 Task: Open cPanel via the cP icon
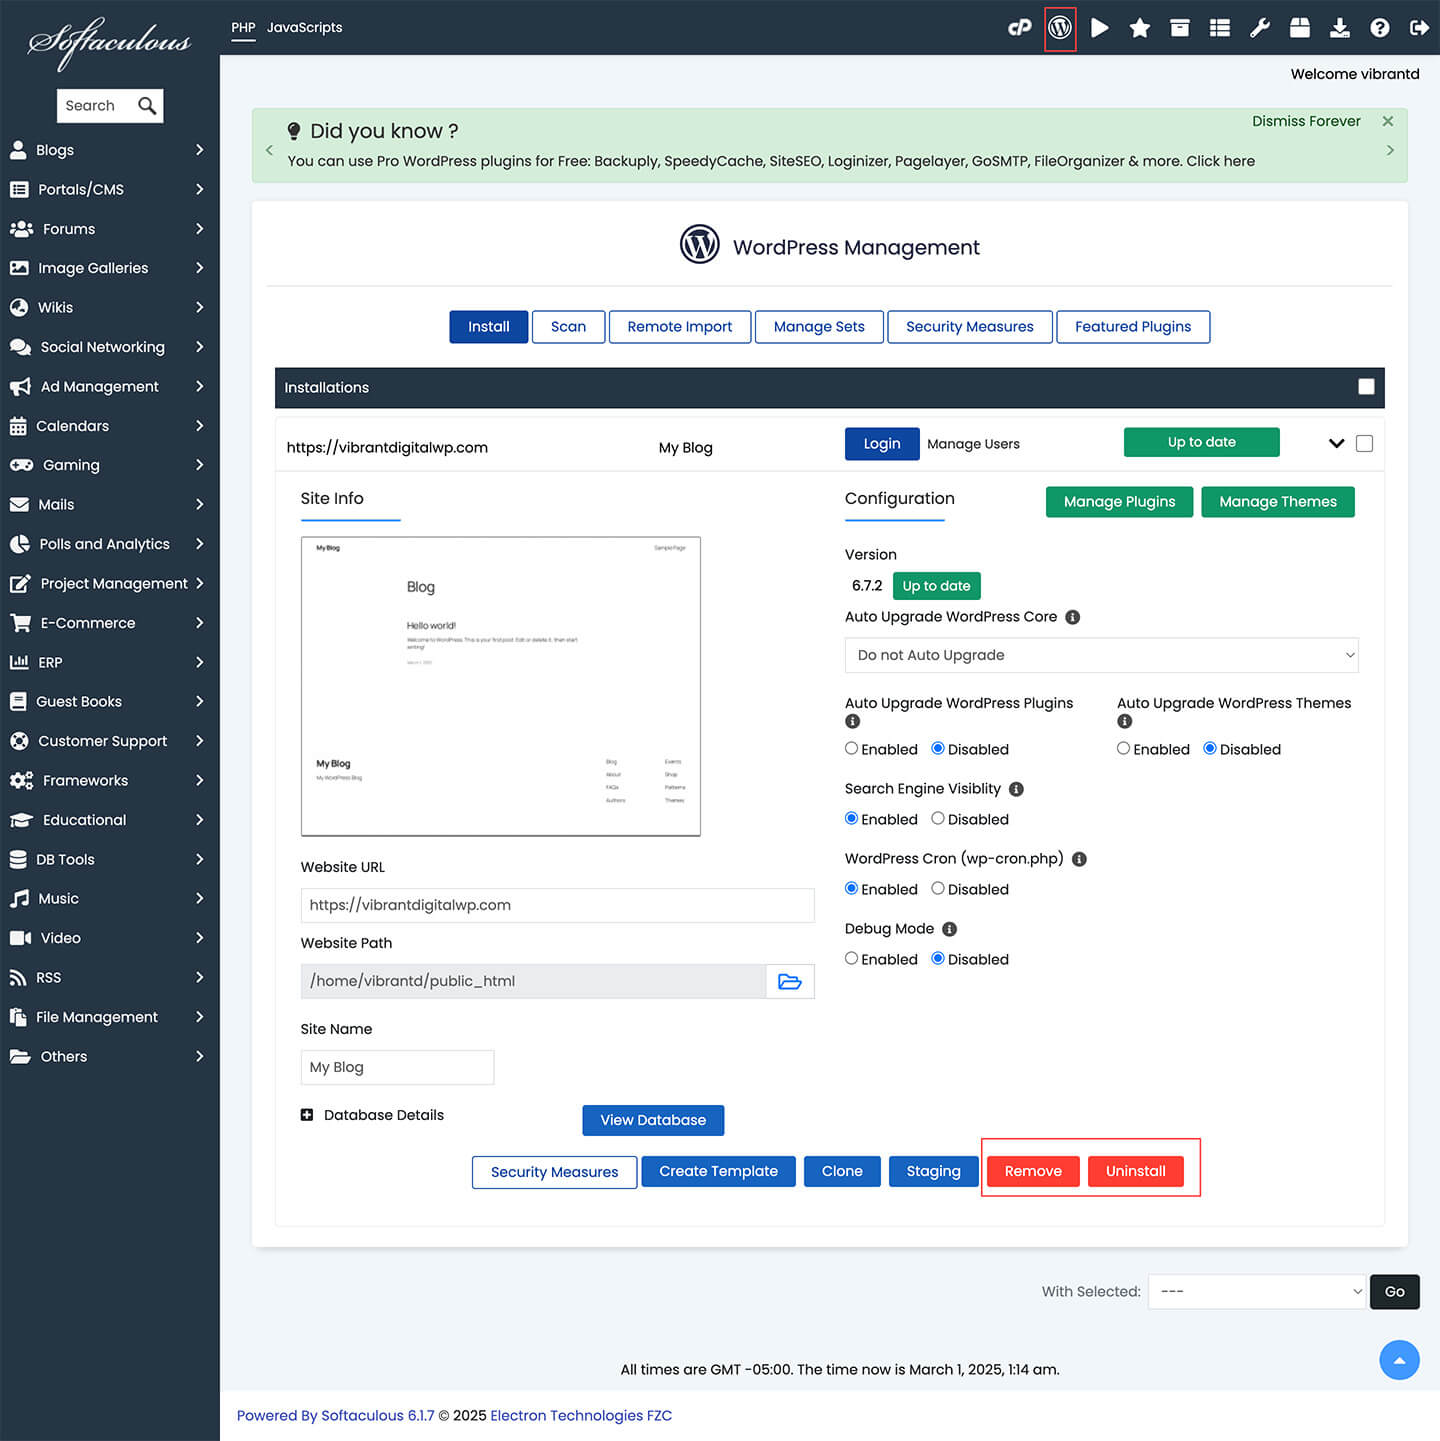click(x=1019, y=28)
